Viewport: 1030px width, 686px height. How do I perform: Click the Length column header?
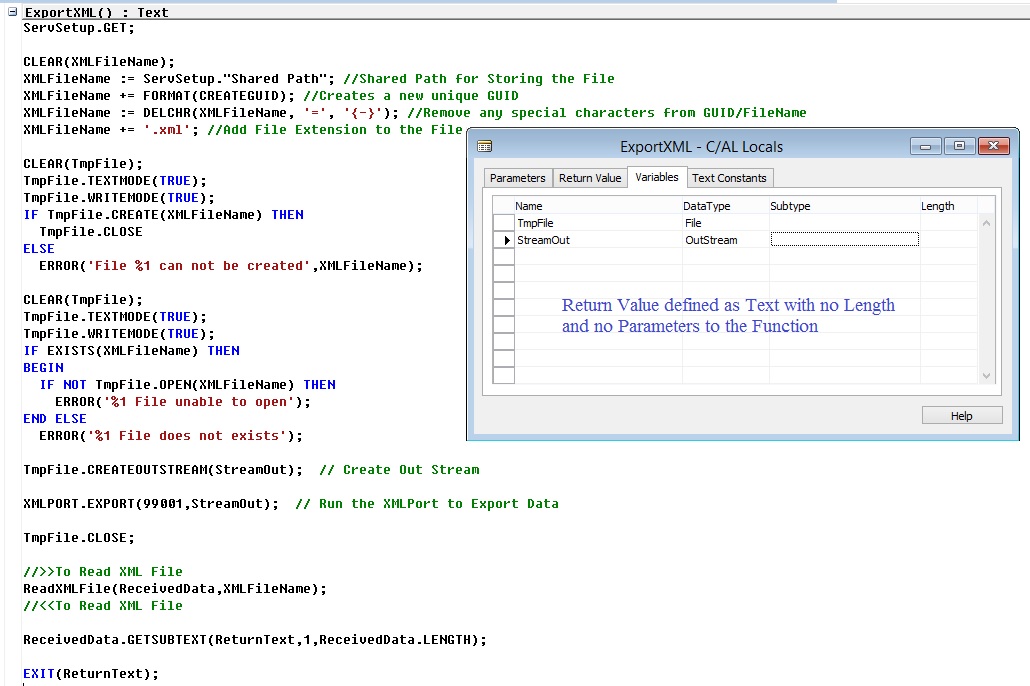(x=938, y=205)
